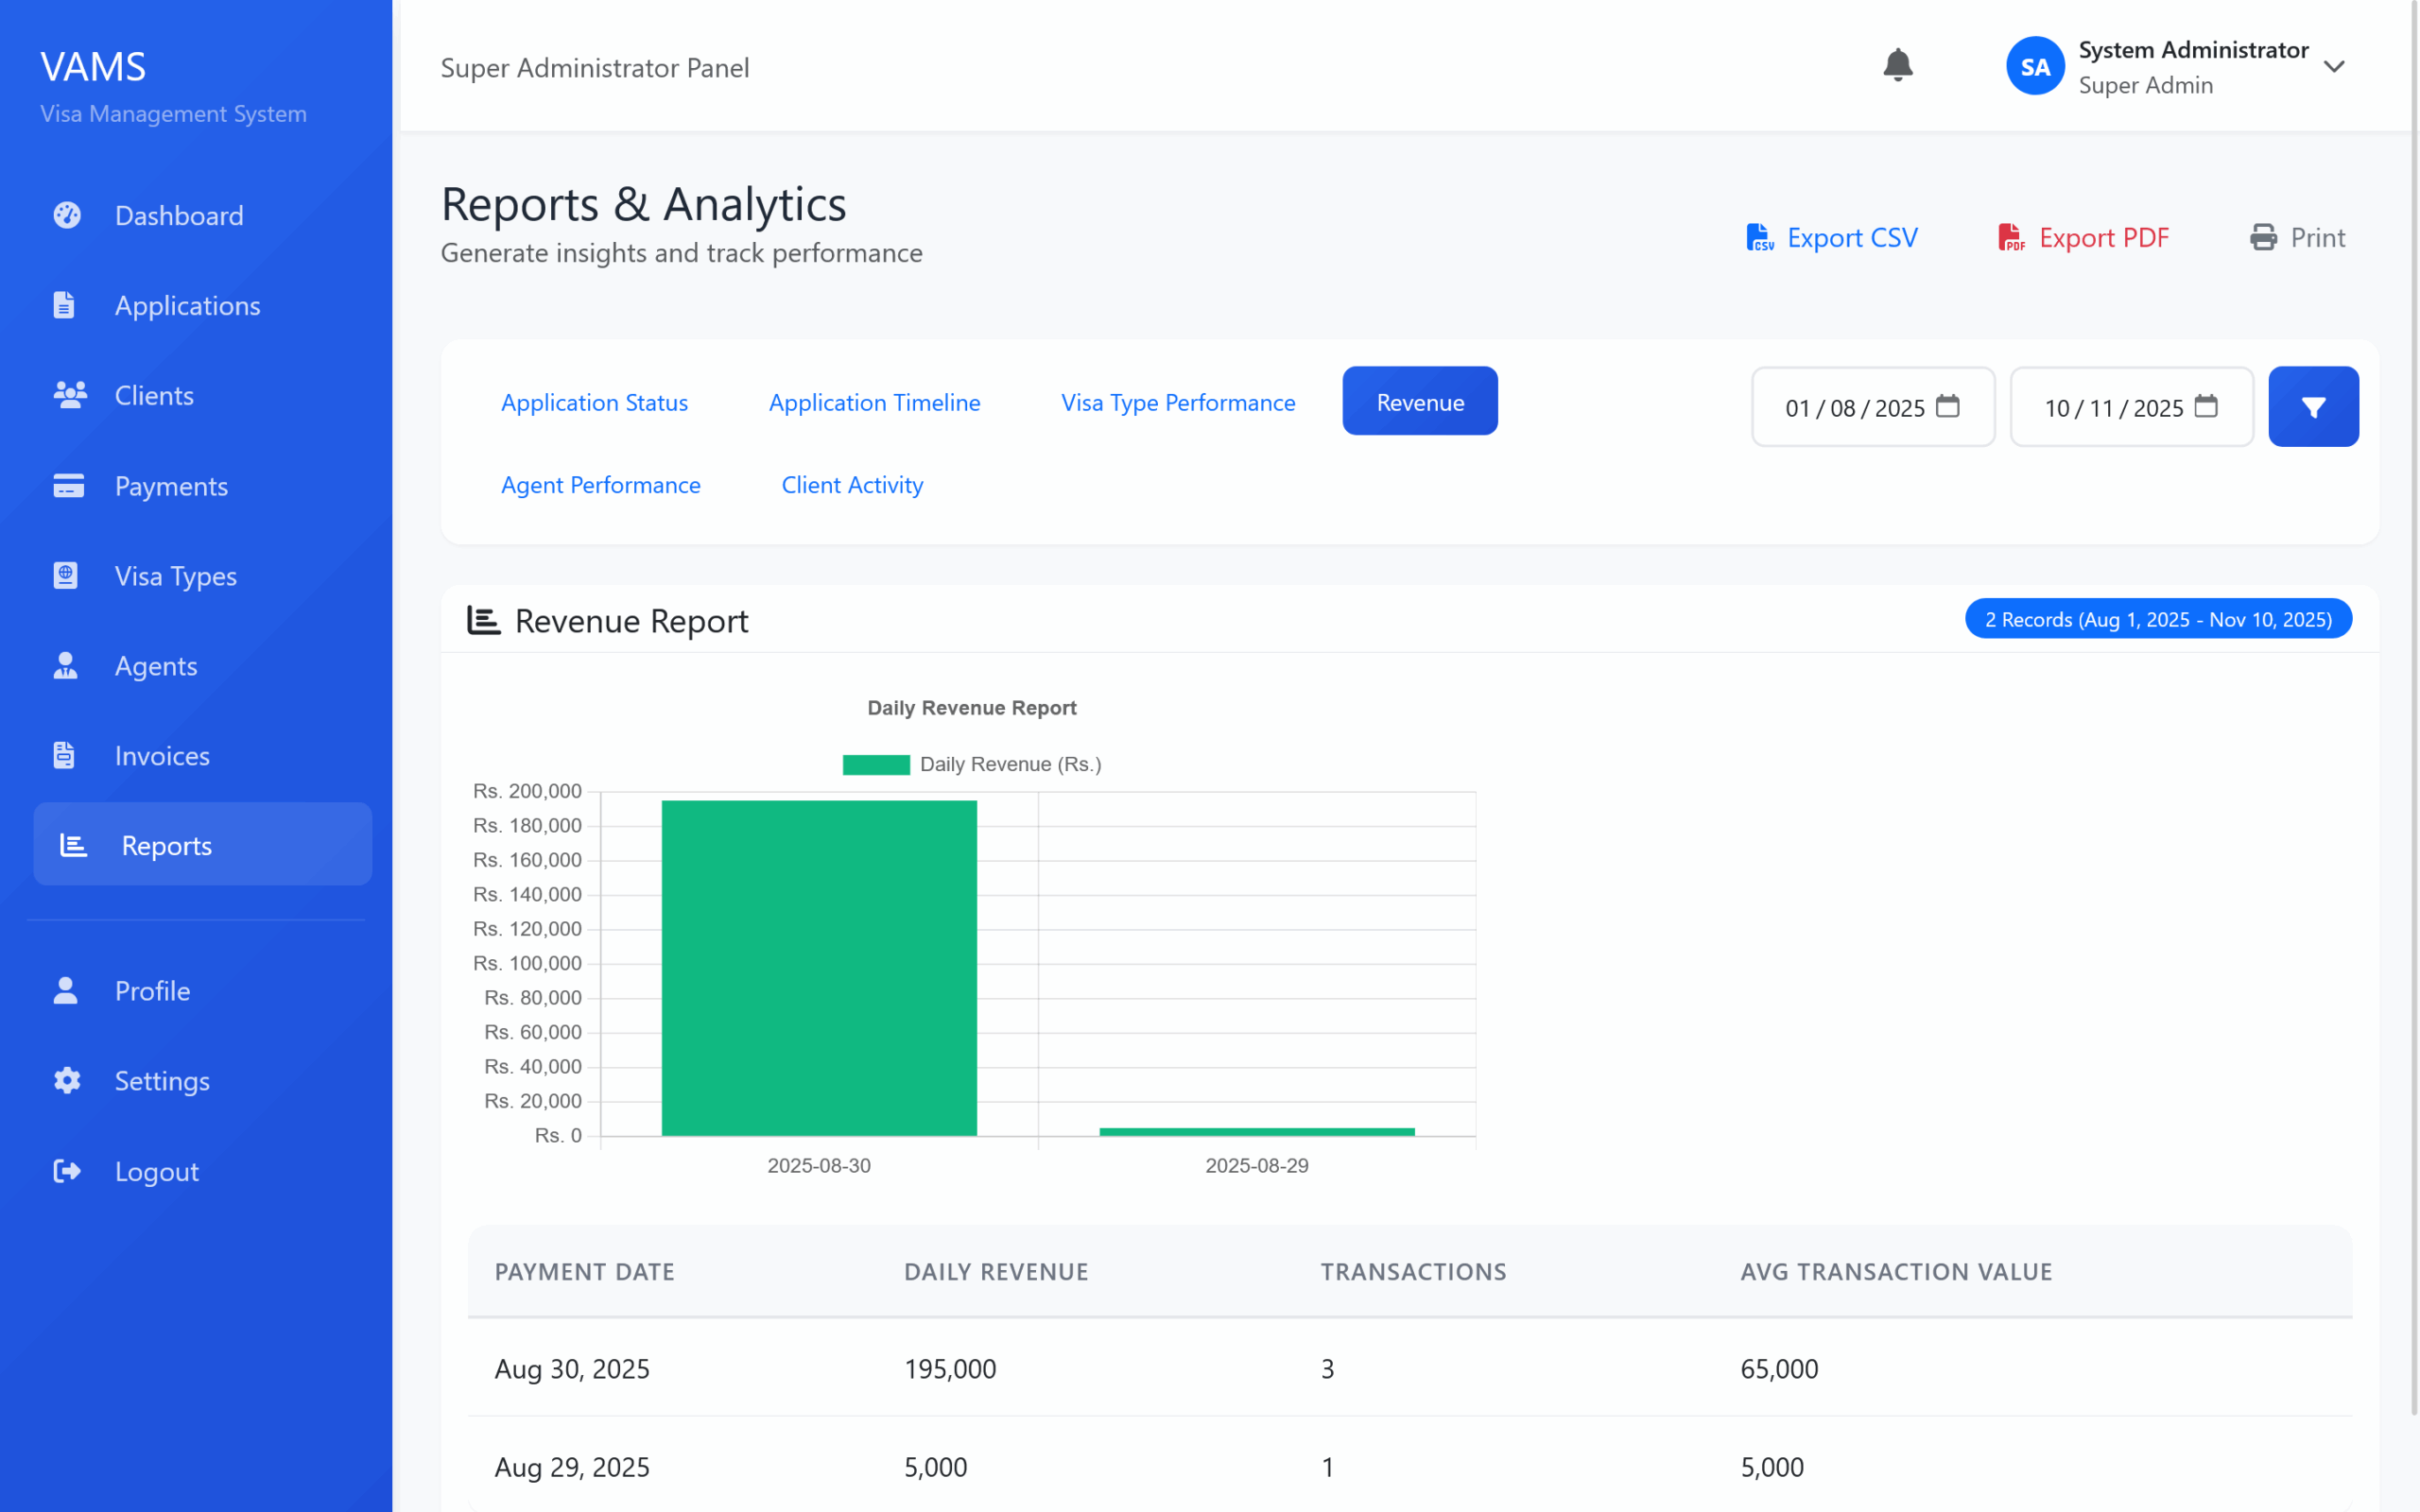Screen dimensions: 2420x1512
Task: Click the Payments card icon in sidebar
Action: 68,486
